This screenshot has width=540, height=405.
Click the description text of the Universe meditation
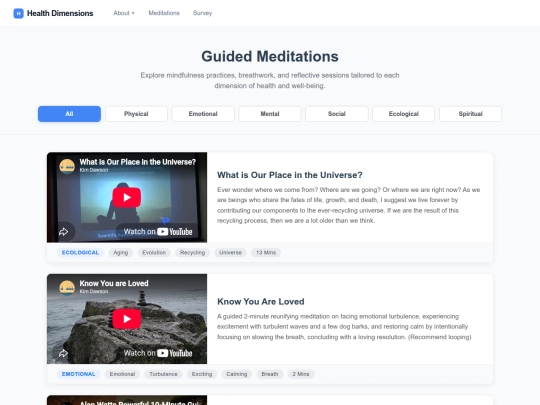(349, 205)
